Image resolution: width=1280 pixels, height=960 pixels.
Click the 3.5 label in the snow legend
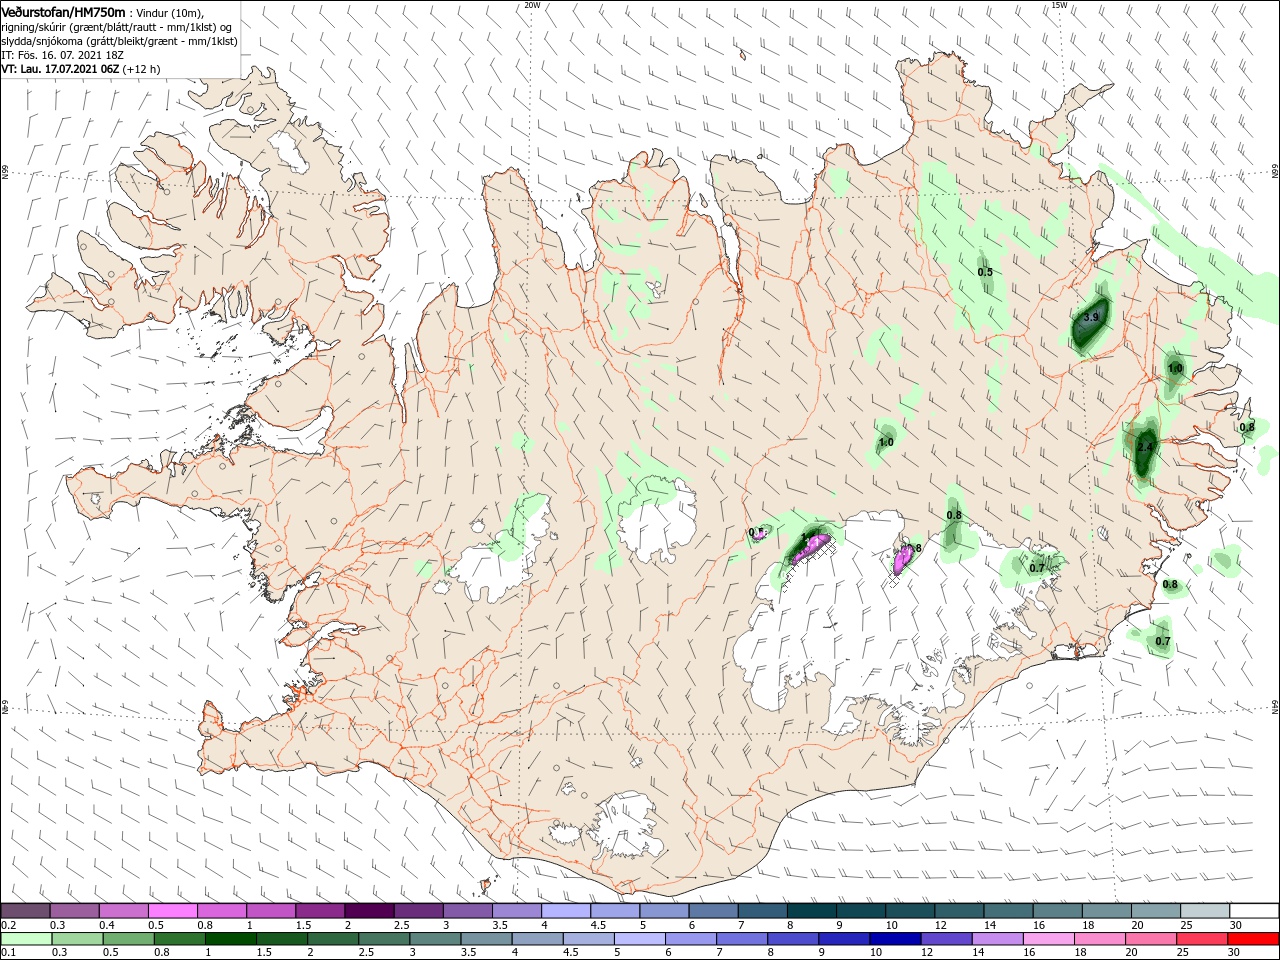pos(500,925)
